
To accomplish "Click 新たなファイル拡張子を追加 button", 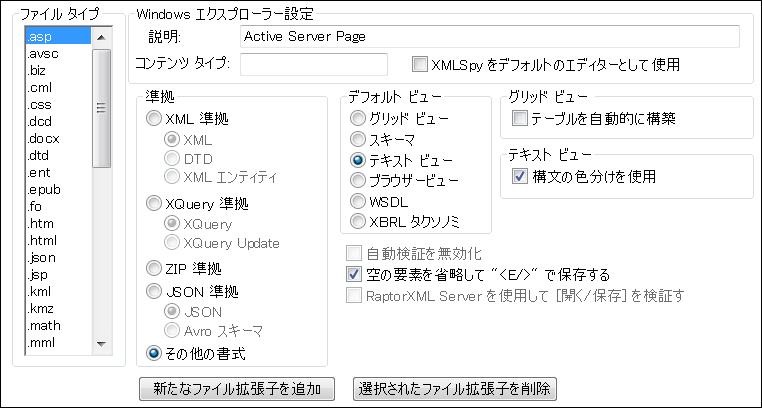I will coord(239,388).
